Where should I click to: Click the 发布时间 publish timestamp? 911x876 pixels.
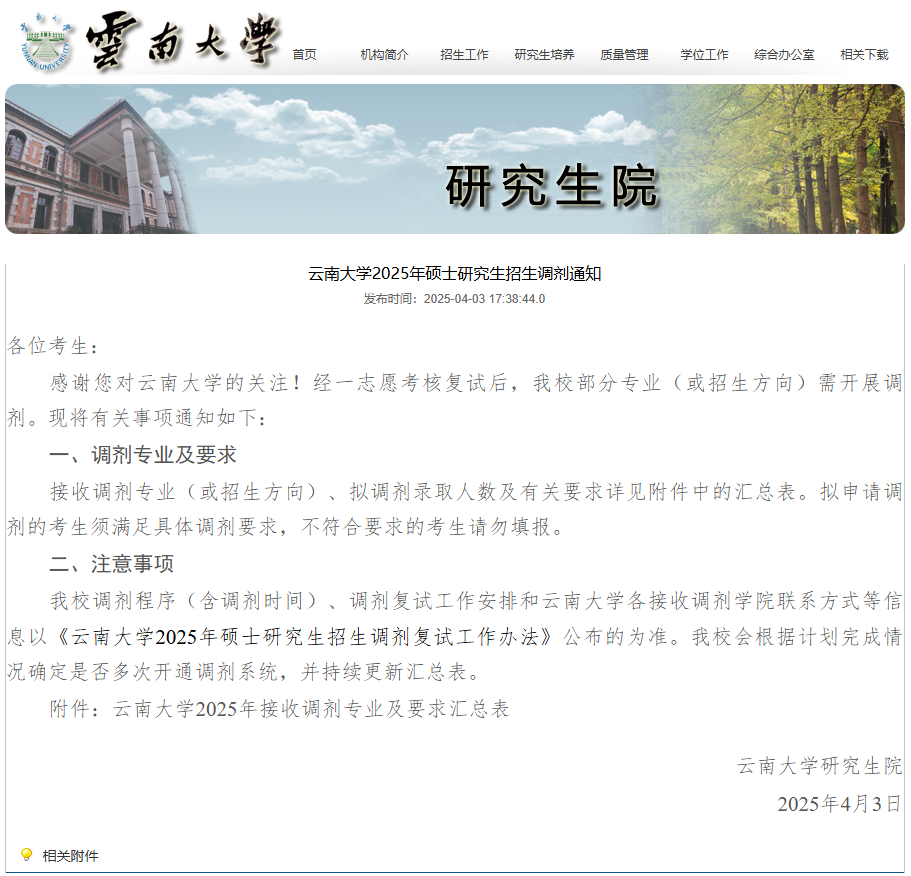(x=455, y=299)
